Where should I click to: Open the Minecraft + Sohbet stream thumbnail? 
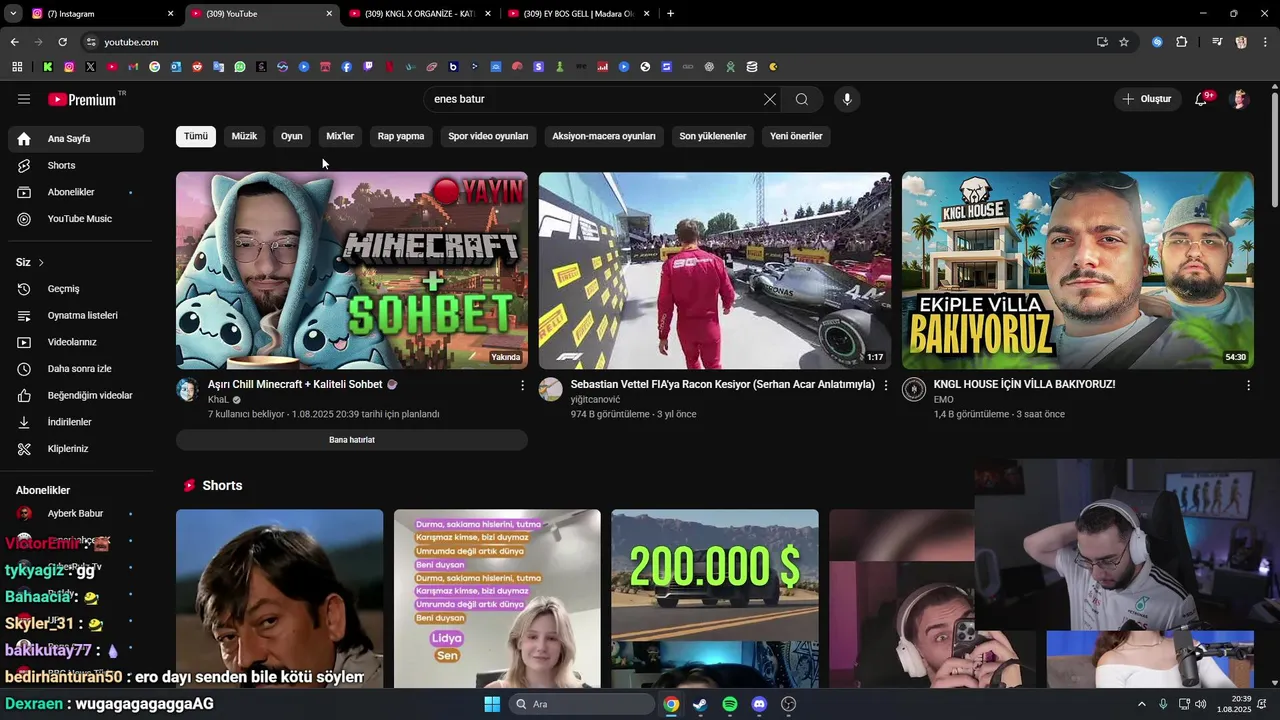(x=352, y=270)
